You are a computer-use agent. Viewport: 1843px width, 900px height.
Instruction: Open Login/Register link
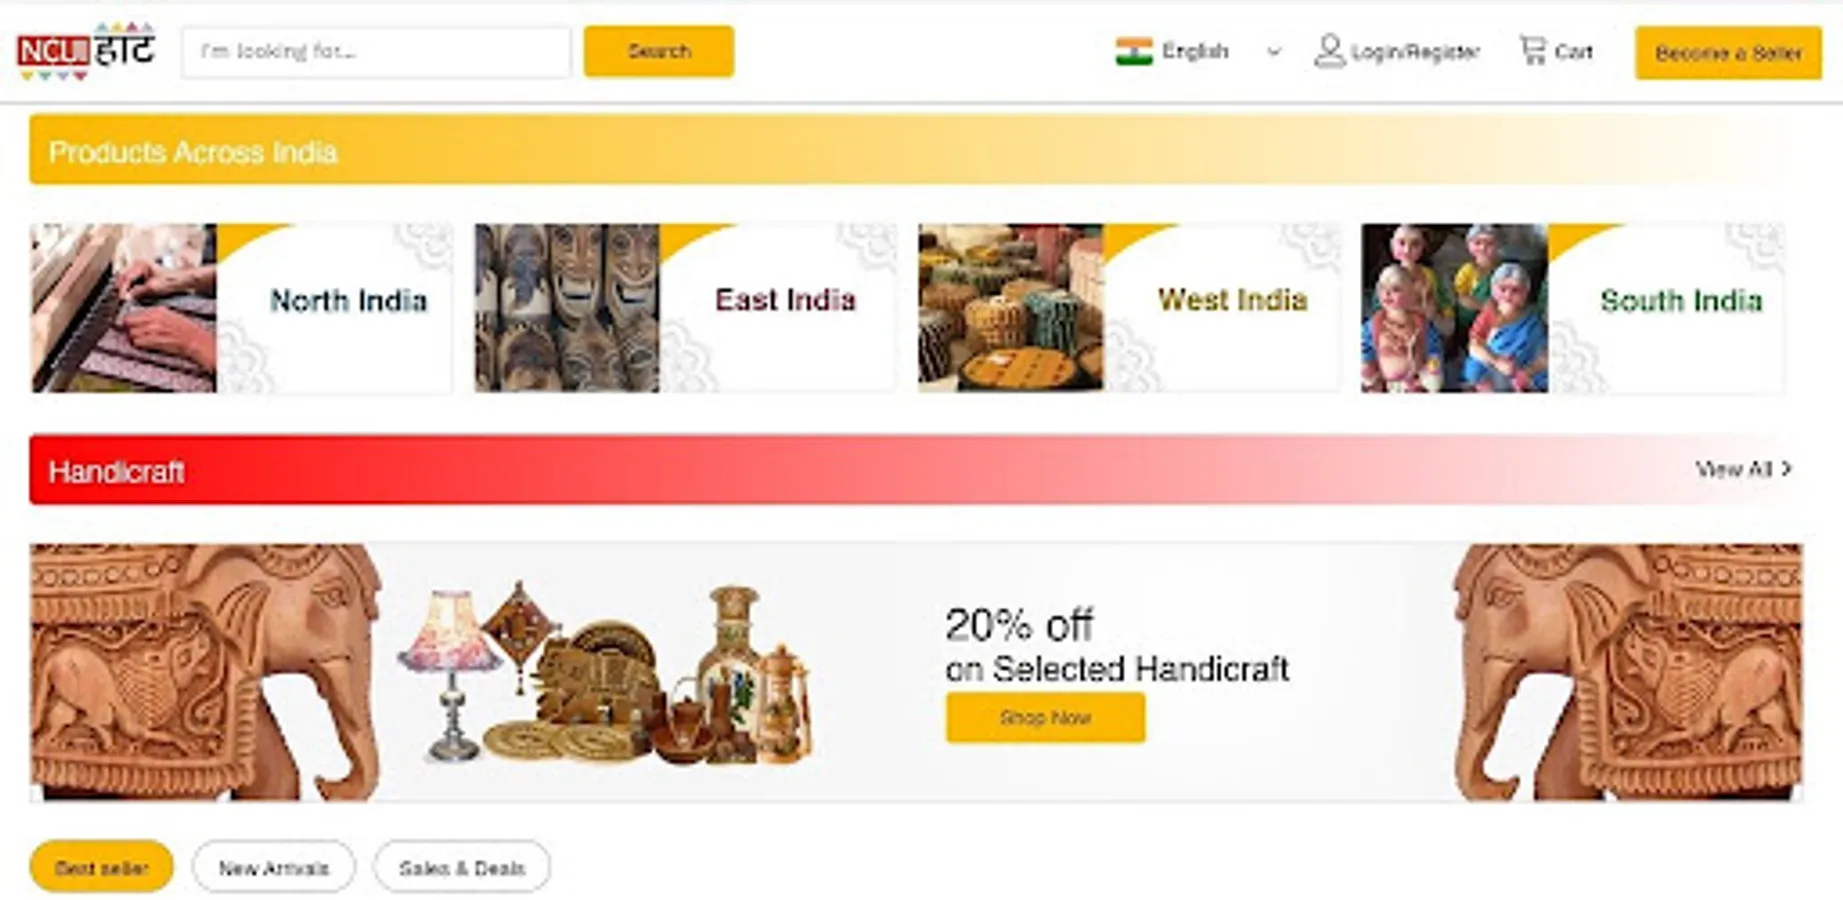point(1414,52)
